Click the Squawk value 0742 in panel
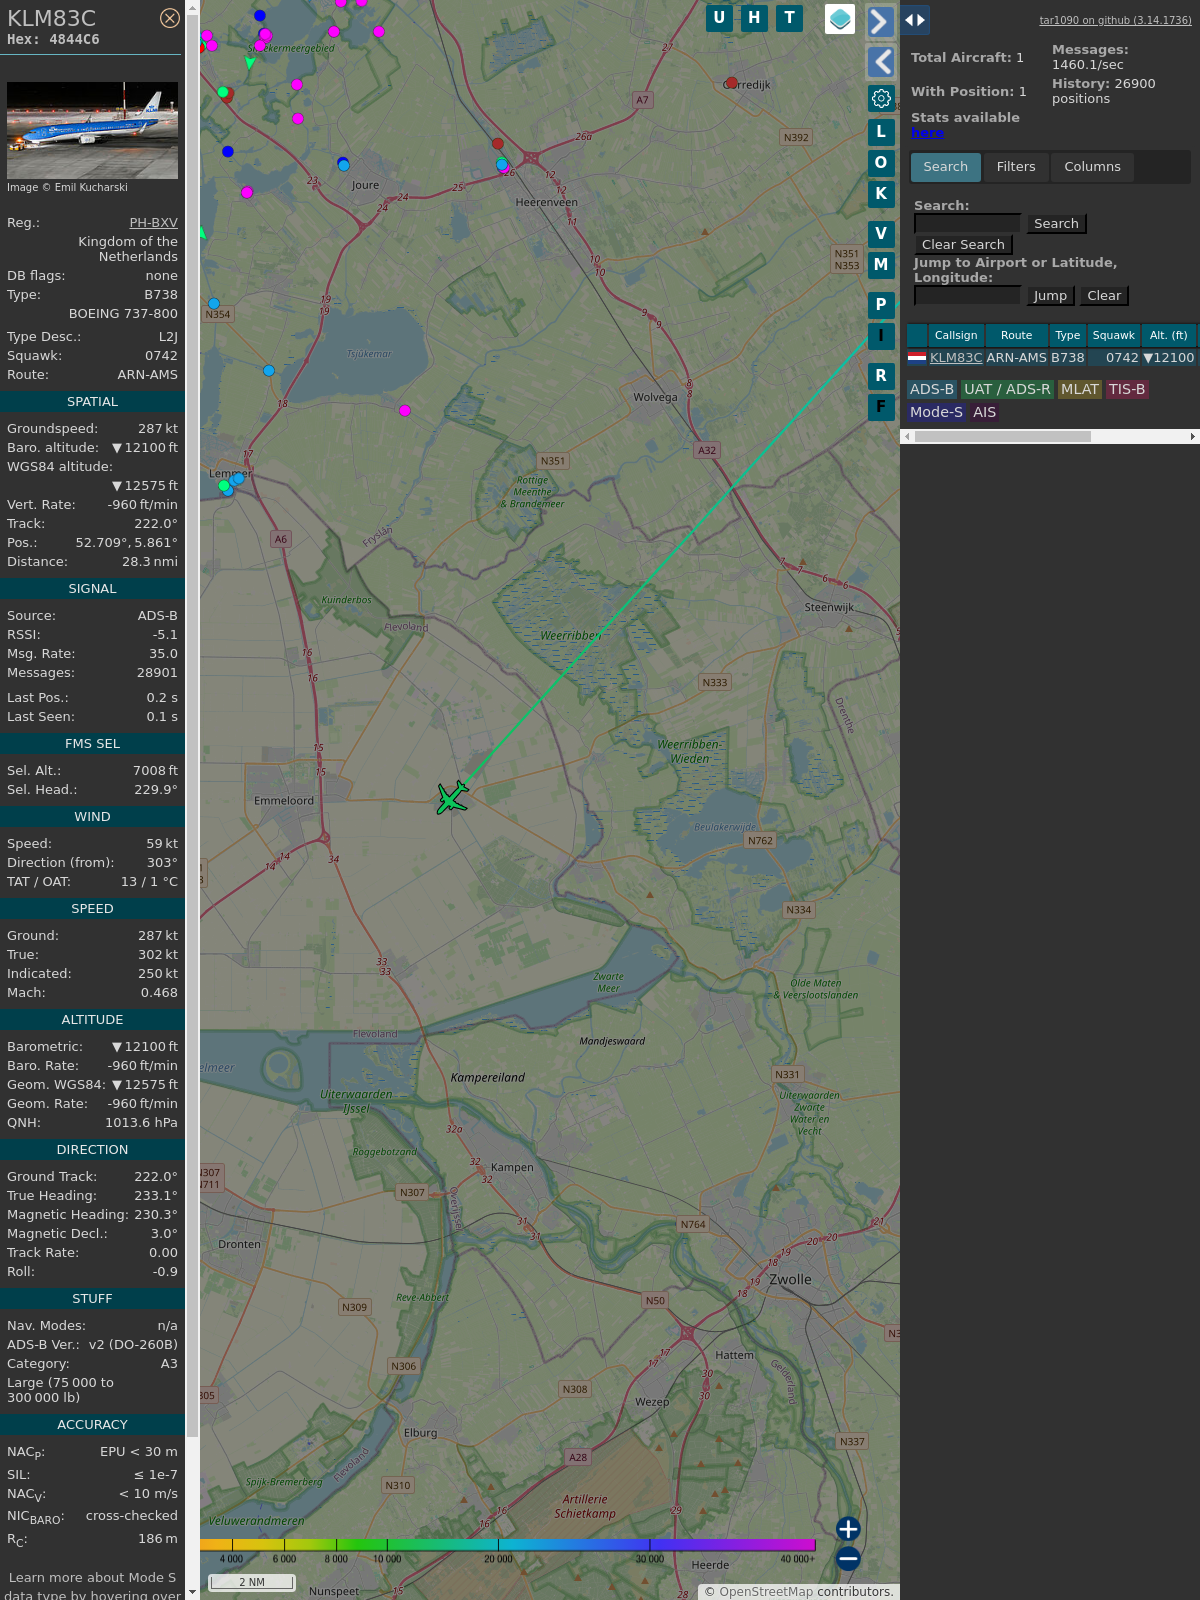The image size is (1200, 1600). [161, 356]
